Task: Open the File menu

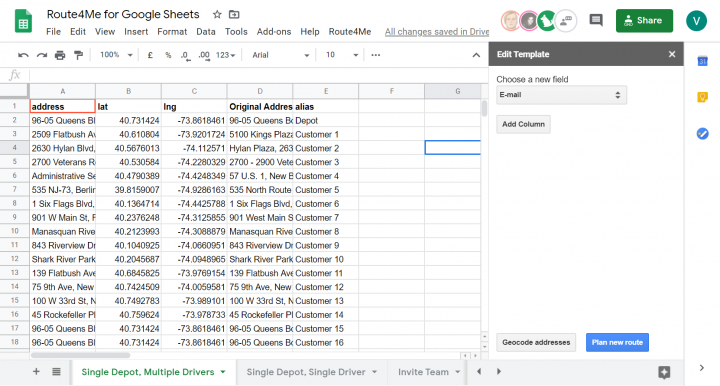Action: [x=53, y=32]
